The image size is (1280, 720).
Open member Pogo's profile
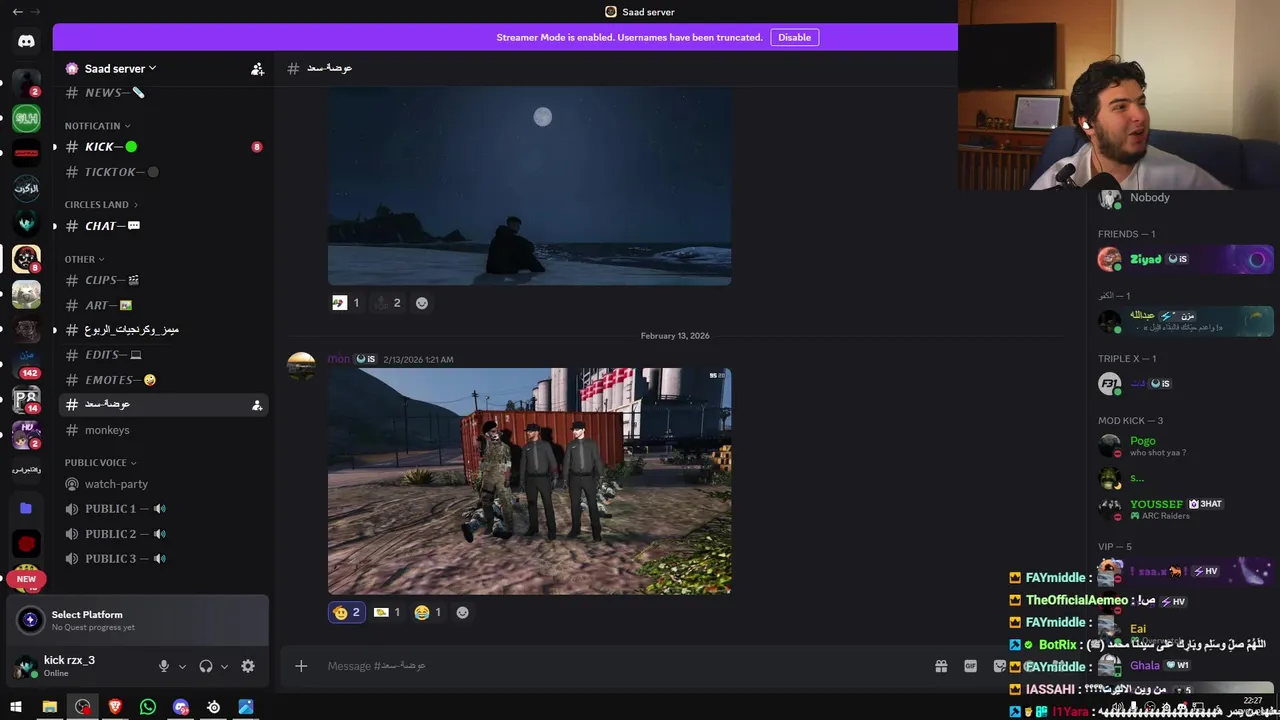(x=1185, y=446)
